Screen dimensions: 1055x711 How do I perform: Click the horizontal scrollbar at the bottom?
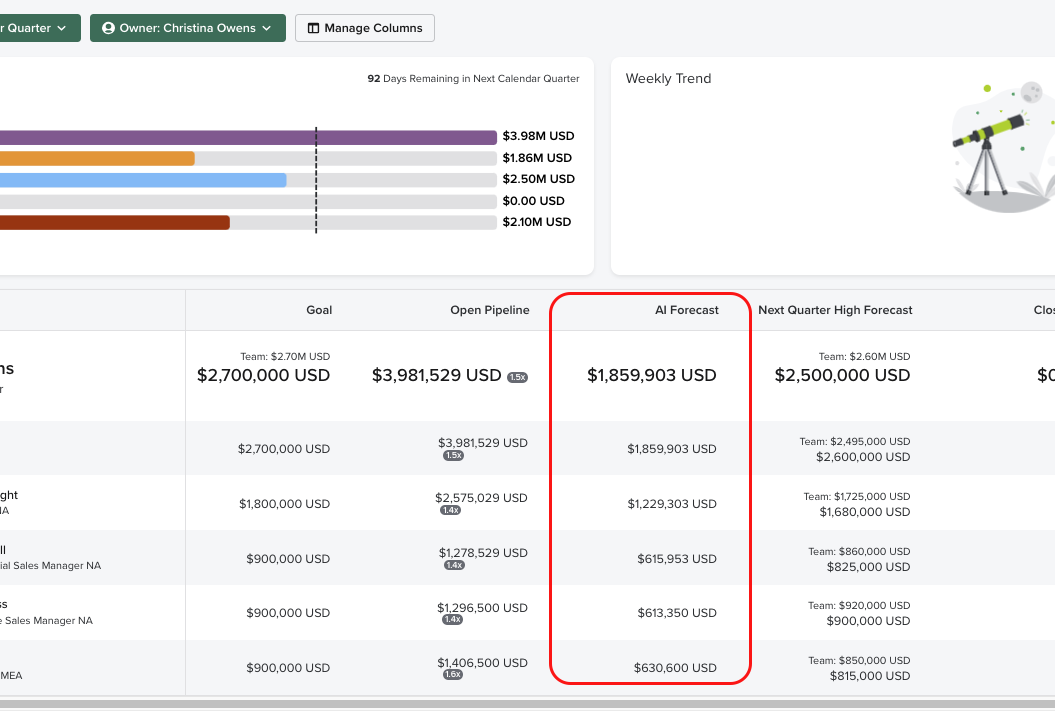click(x=527, y=704)
